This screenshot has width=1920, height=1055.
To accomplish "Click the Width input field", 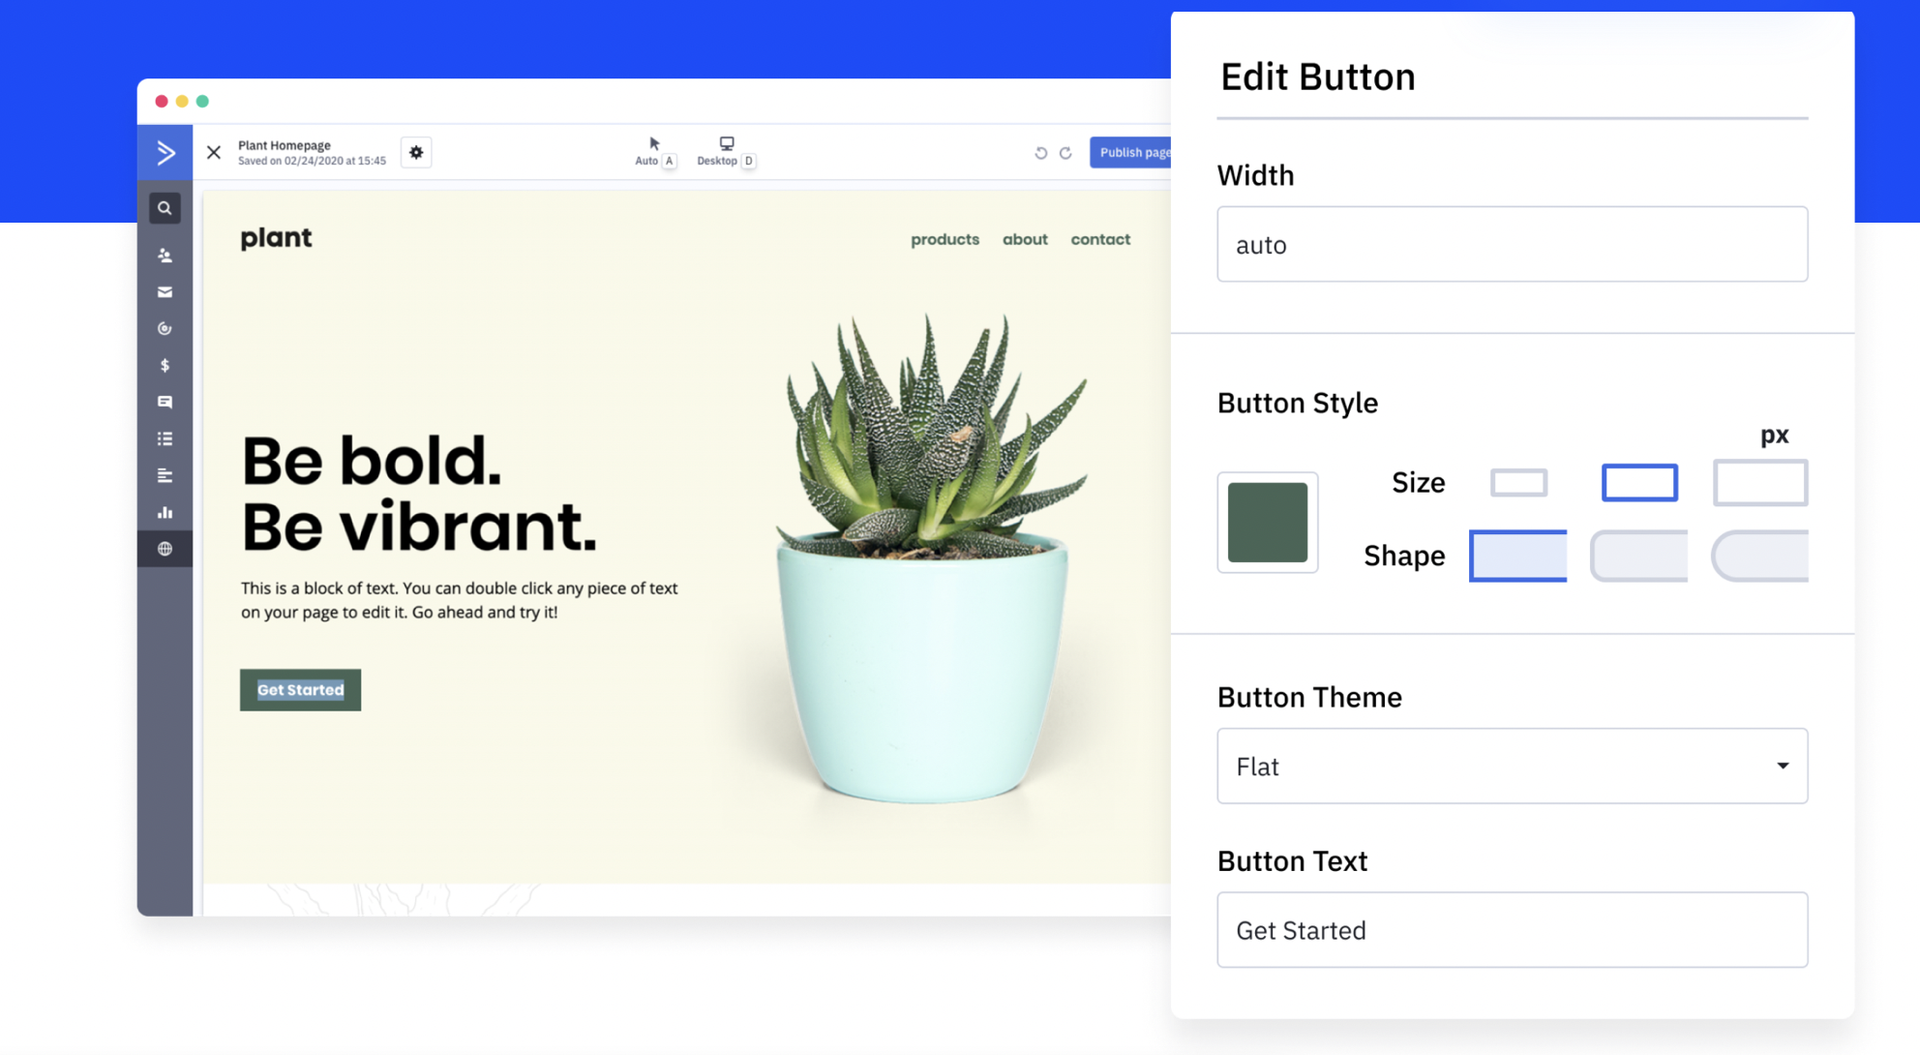I will [x=1511, y=245].
